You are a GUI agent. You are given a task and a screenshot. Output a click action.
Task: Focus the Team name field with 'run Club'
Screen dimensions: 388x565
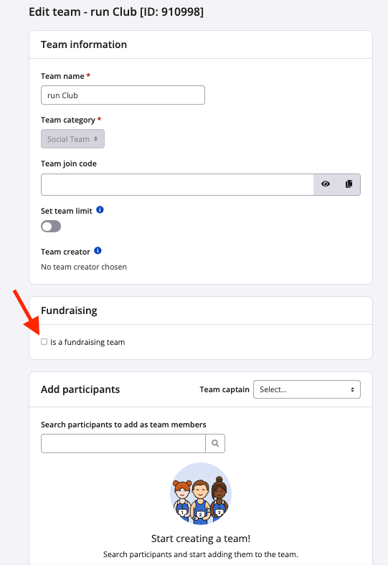click(123, 95)
